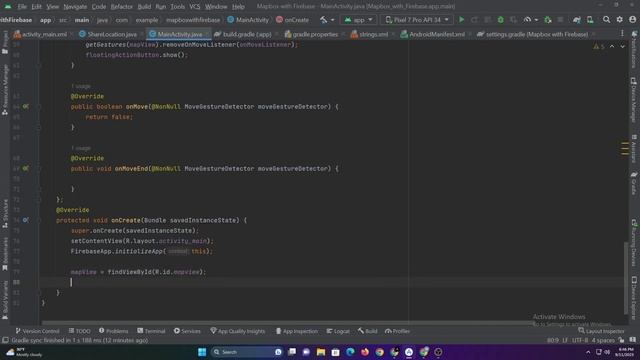Click the Windows Start button on the taskbar
The image size is (640, 360).
202,352
